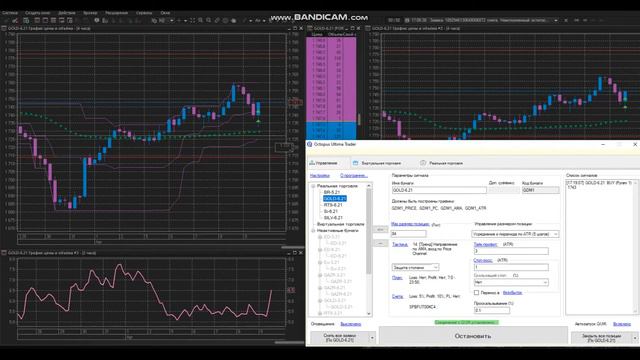This screenshot has width=640, height=360.
Task: Click the max position size field showing 84
Action: click(x=409, y=234)
